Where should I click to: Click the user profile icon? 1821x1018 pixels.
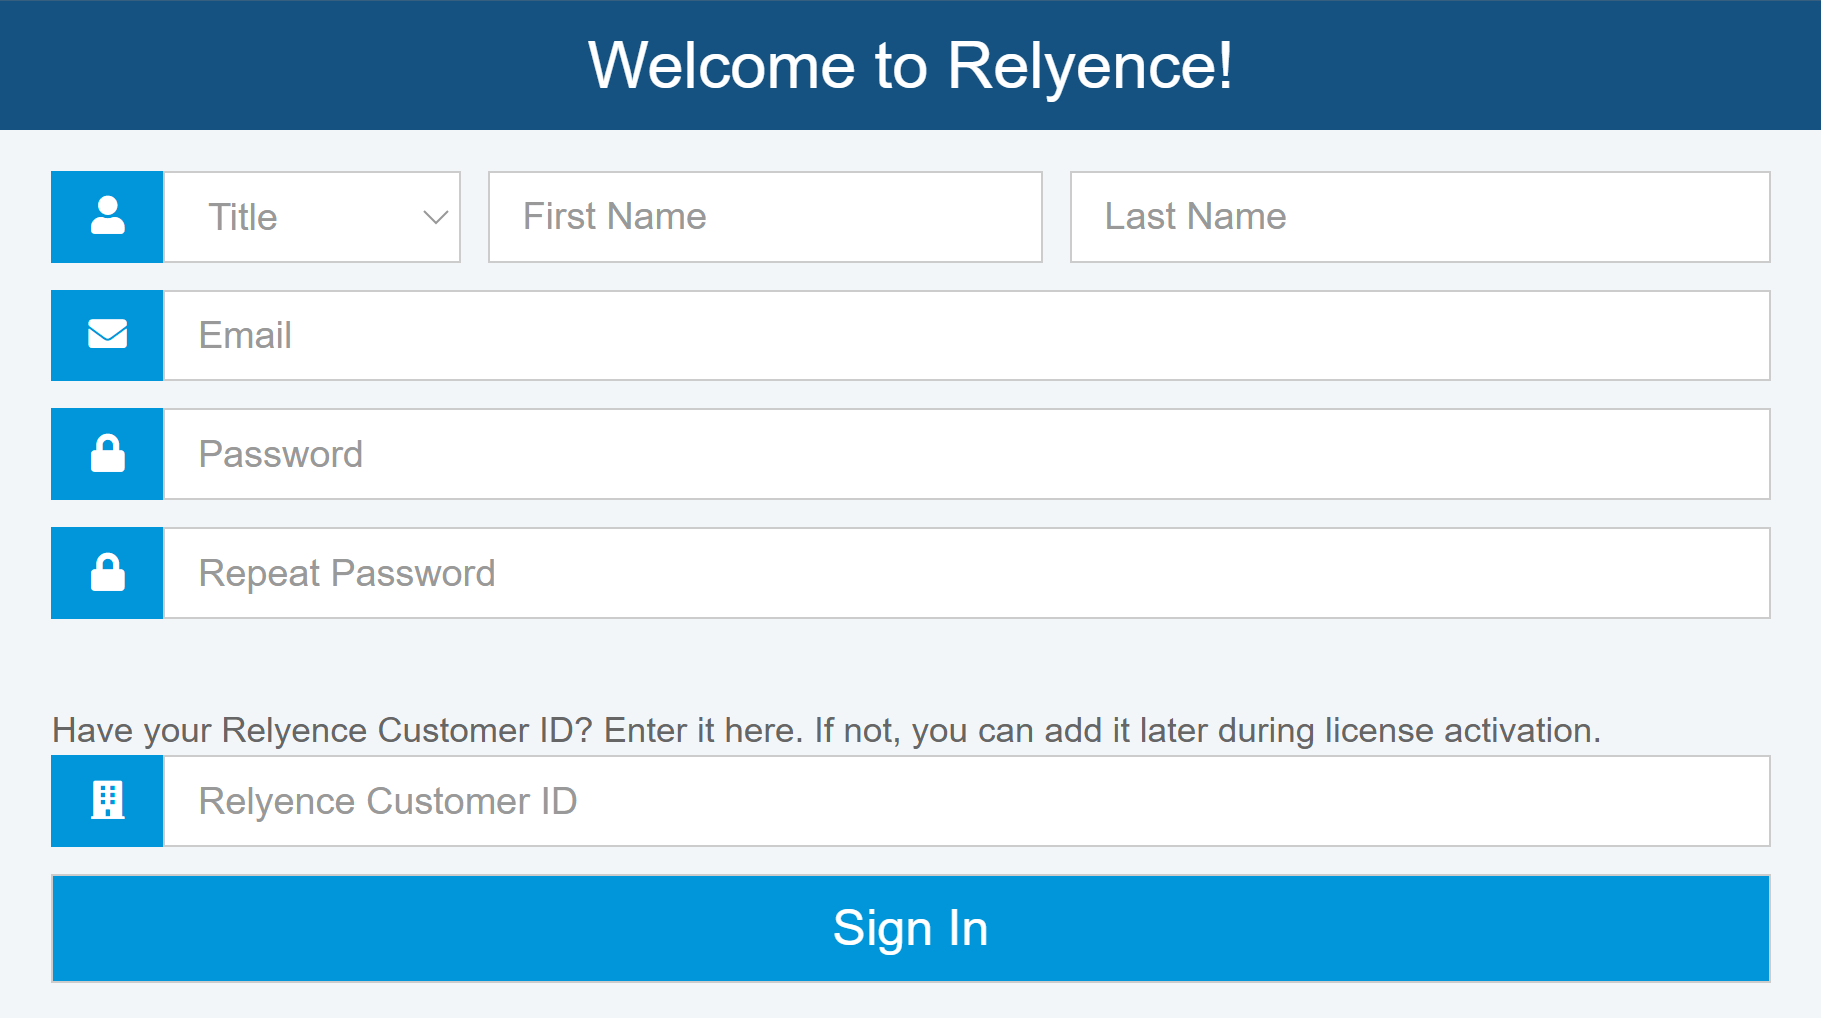pos(107,216)
